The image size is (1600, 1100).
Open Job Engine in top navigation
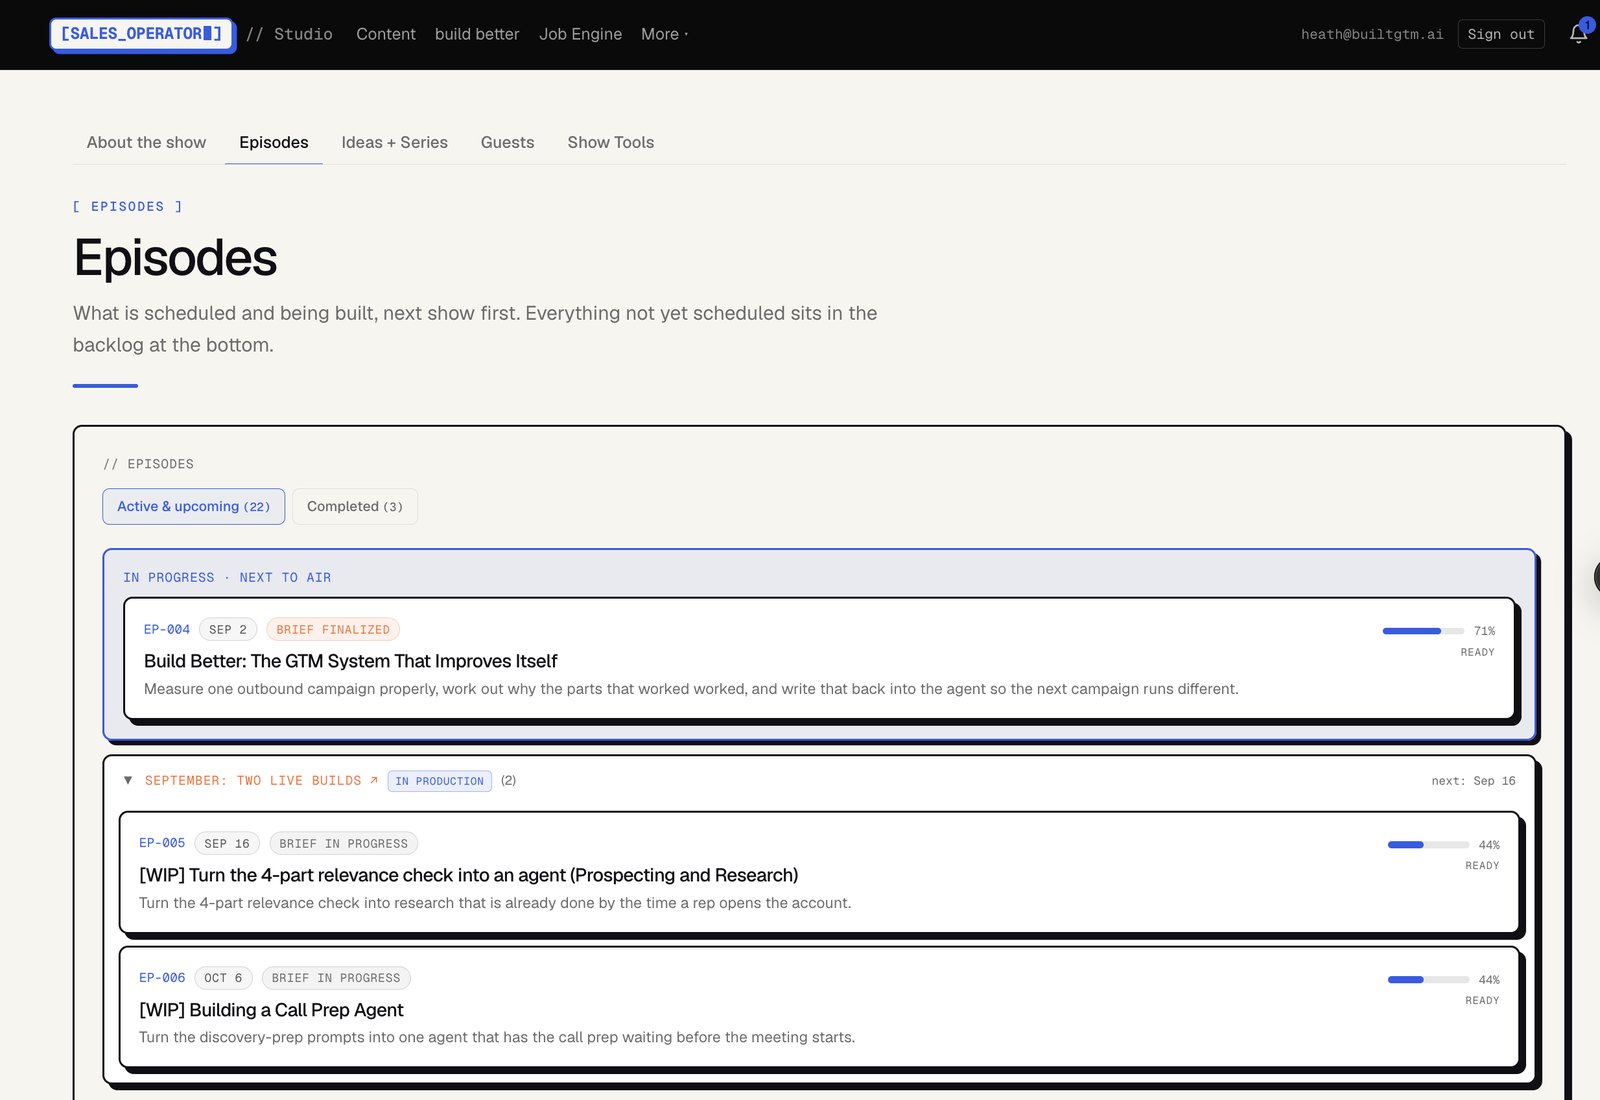click(580, 34)
